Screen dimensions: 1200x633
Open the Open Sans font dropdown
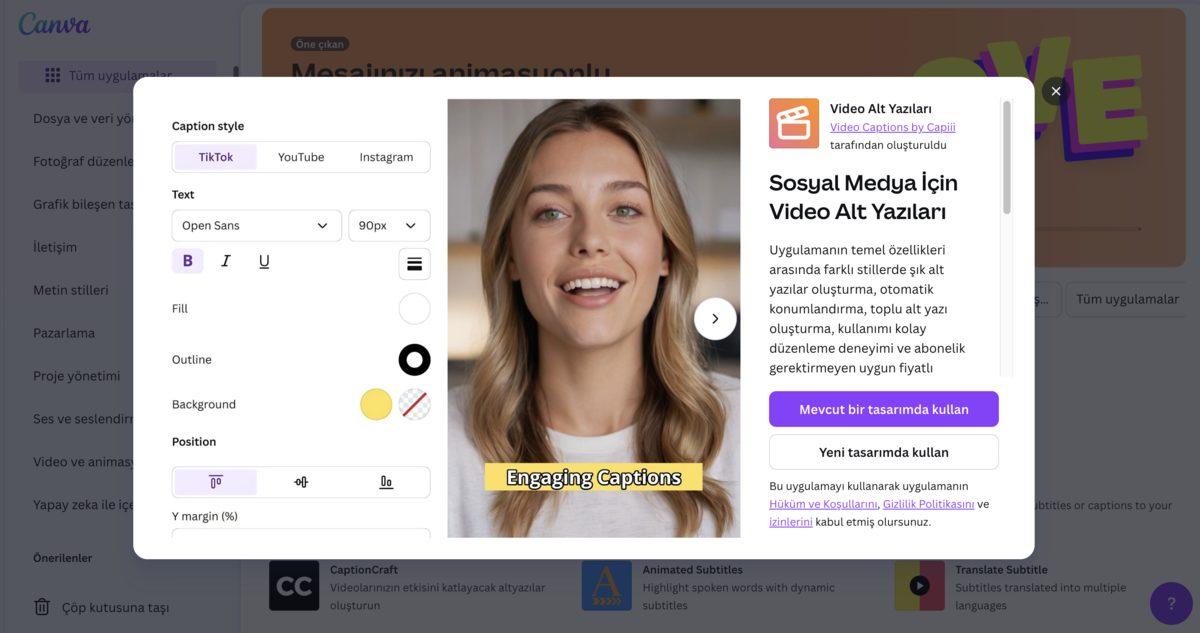[x=257, y=226]
